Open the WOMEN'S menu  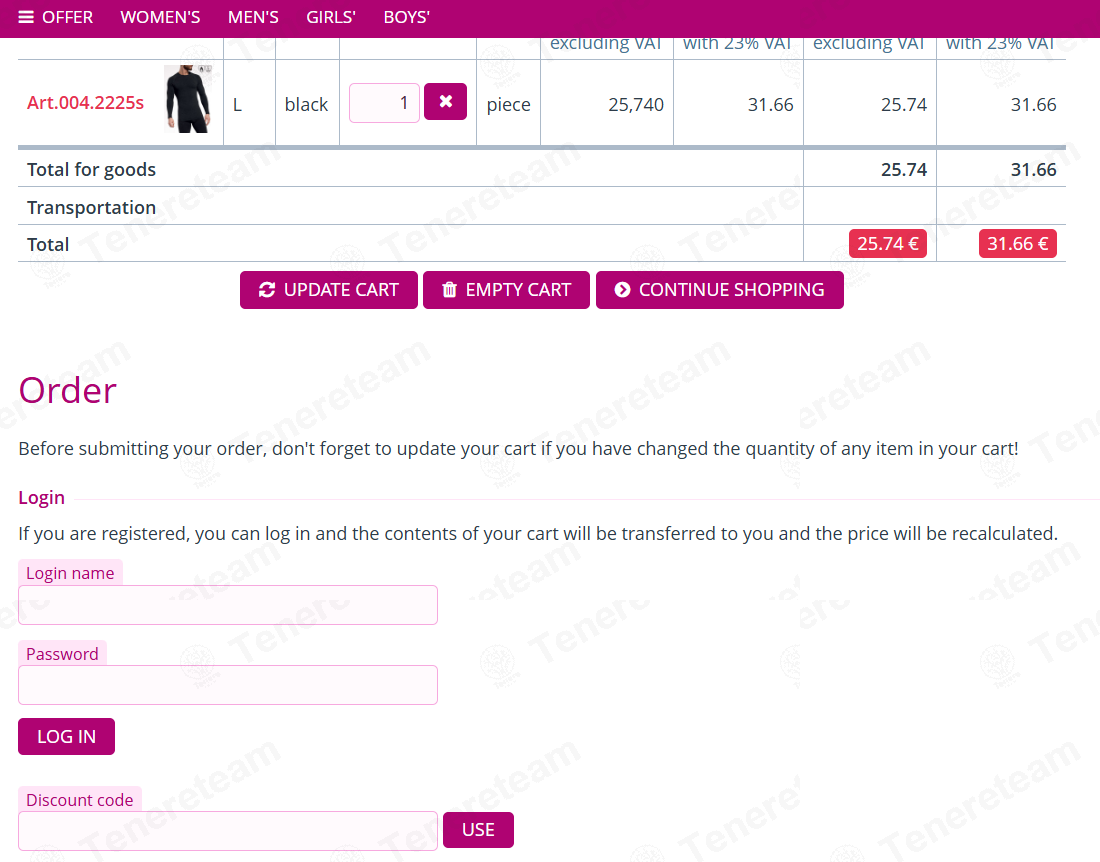(160, 18)
